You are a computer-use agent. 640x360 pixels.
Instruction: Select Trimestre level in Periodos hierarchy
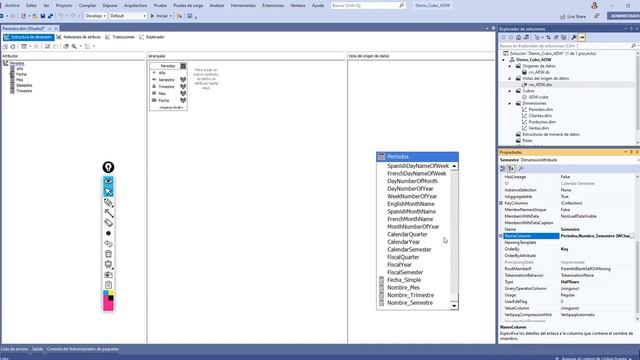(x=166, y=87)
